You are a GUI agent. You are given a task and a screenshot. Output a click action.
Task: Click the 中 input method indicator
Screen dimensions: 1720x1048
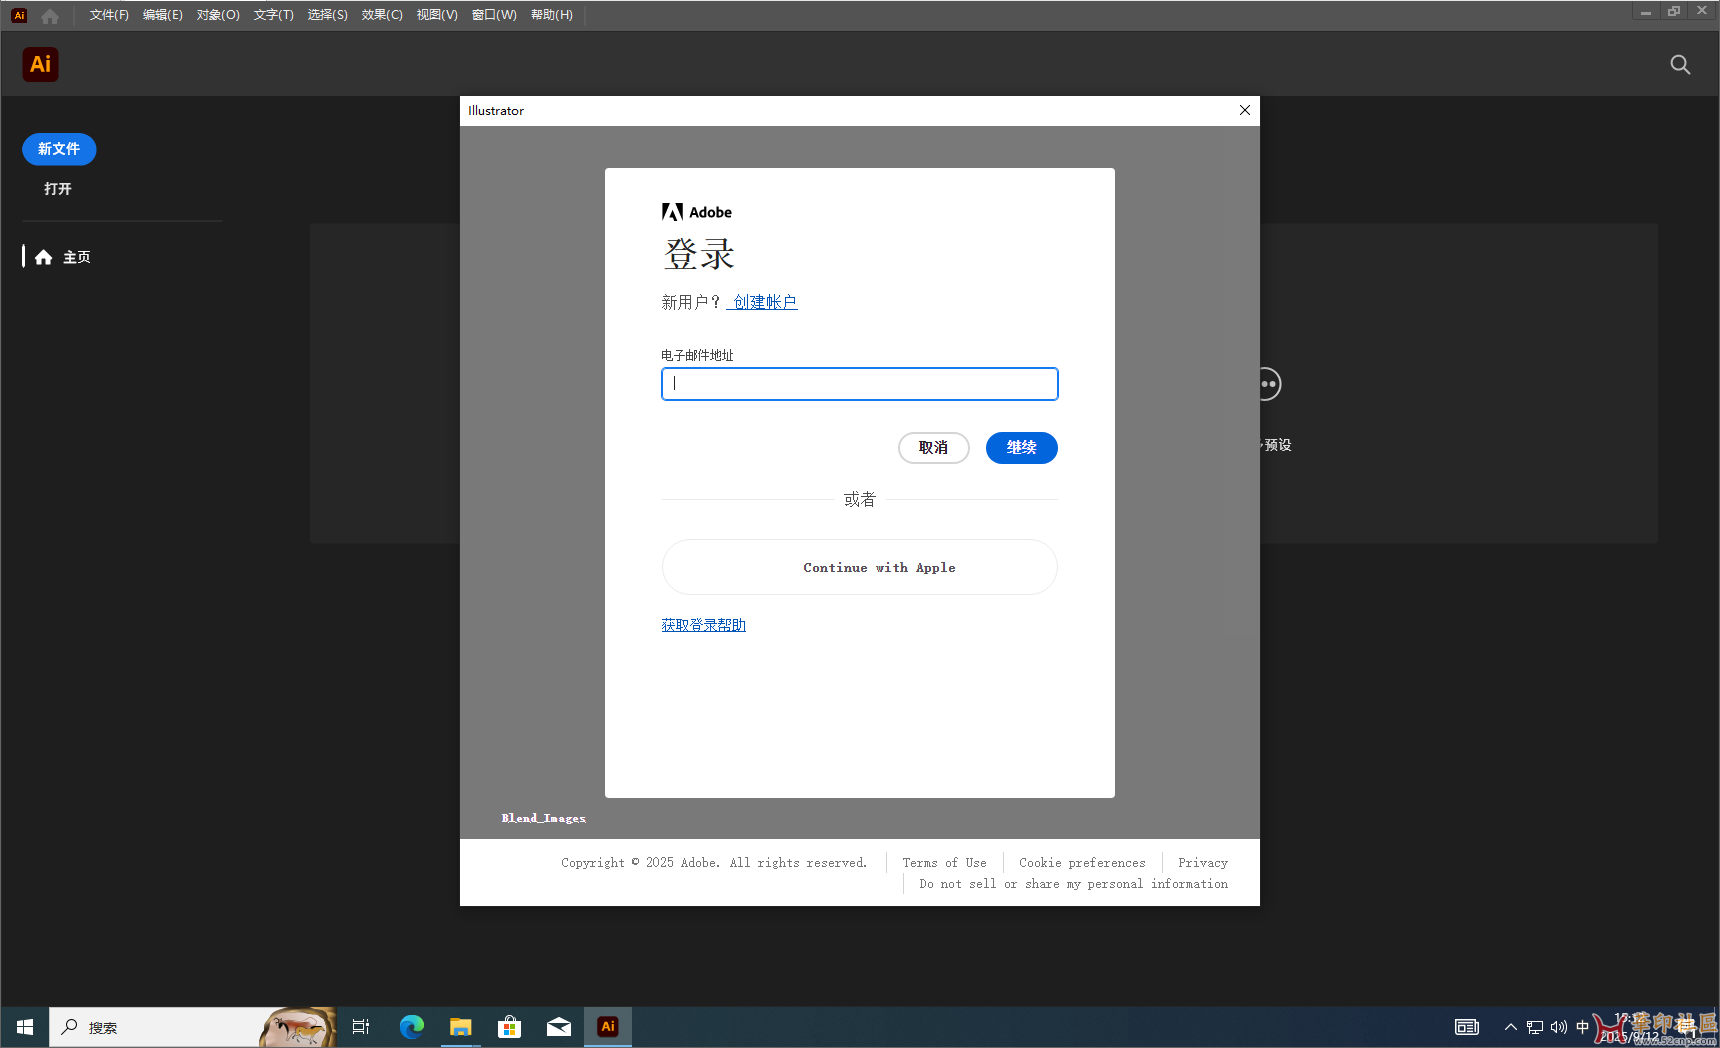coord(1582,1027)
